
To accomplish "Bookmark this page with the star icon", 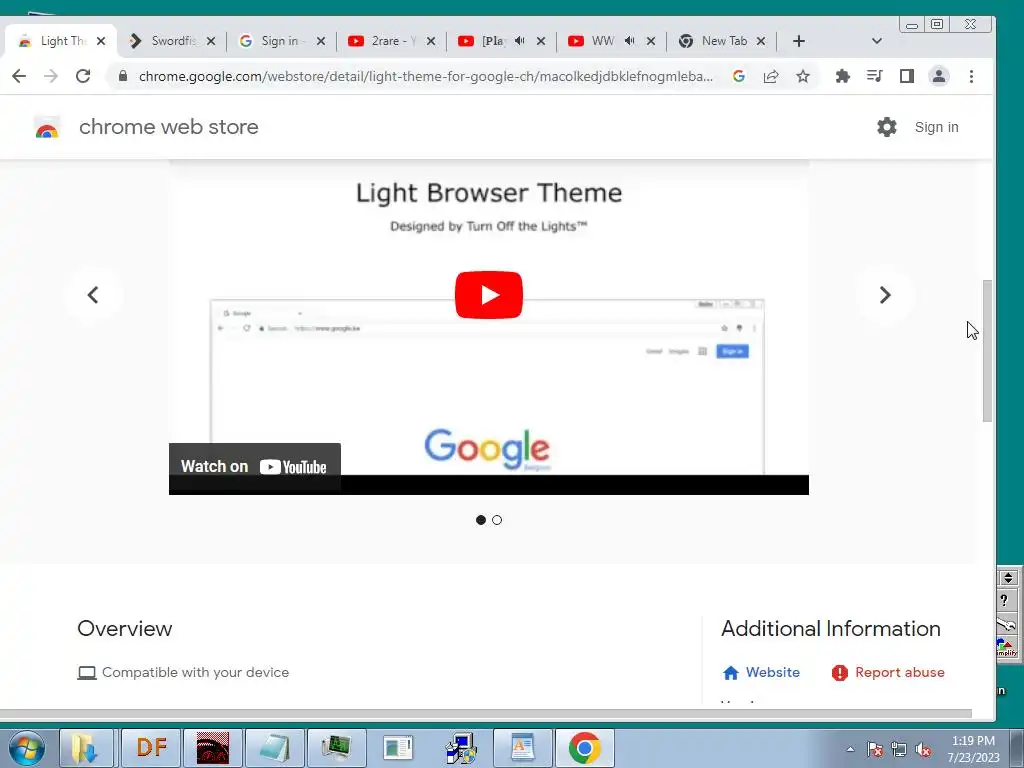I will coord(803,76).
